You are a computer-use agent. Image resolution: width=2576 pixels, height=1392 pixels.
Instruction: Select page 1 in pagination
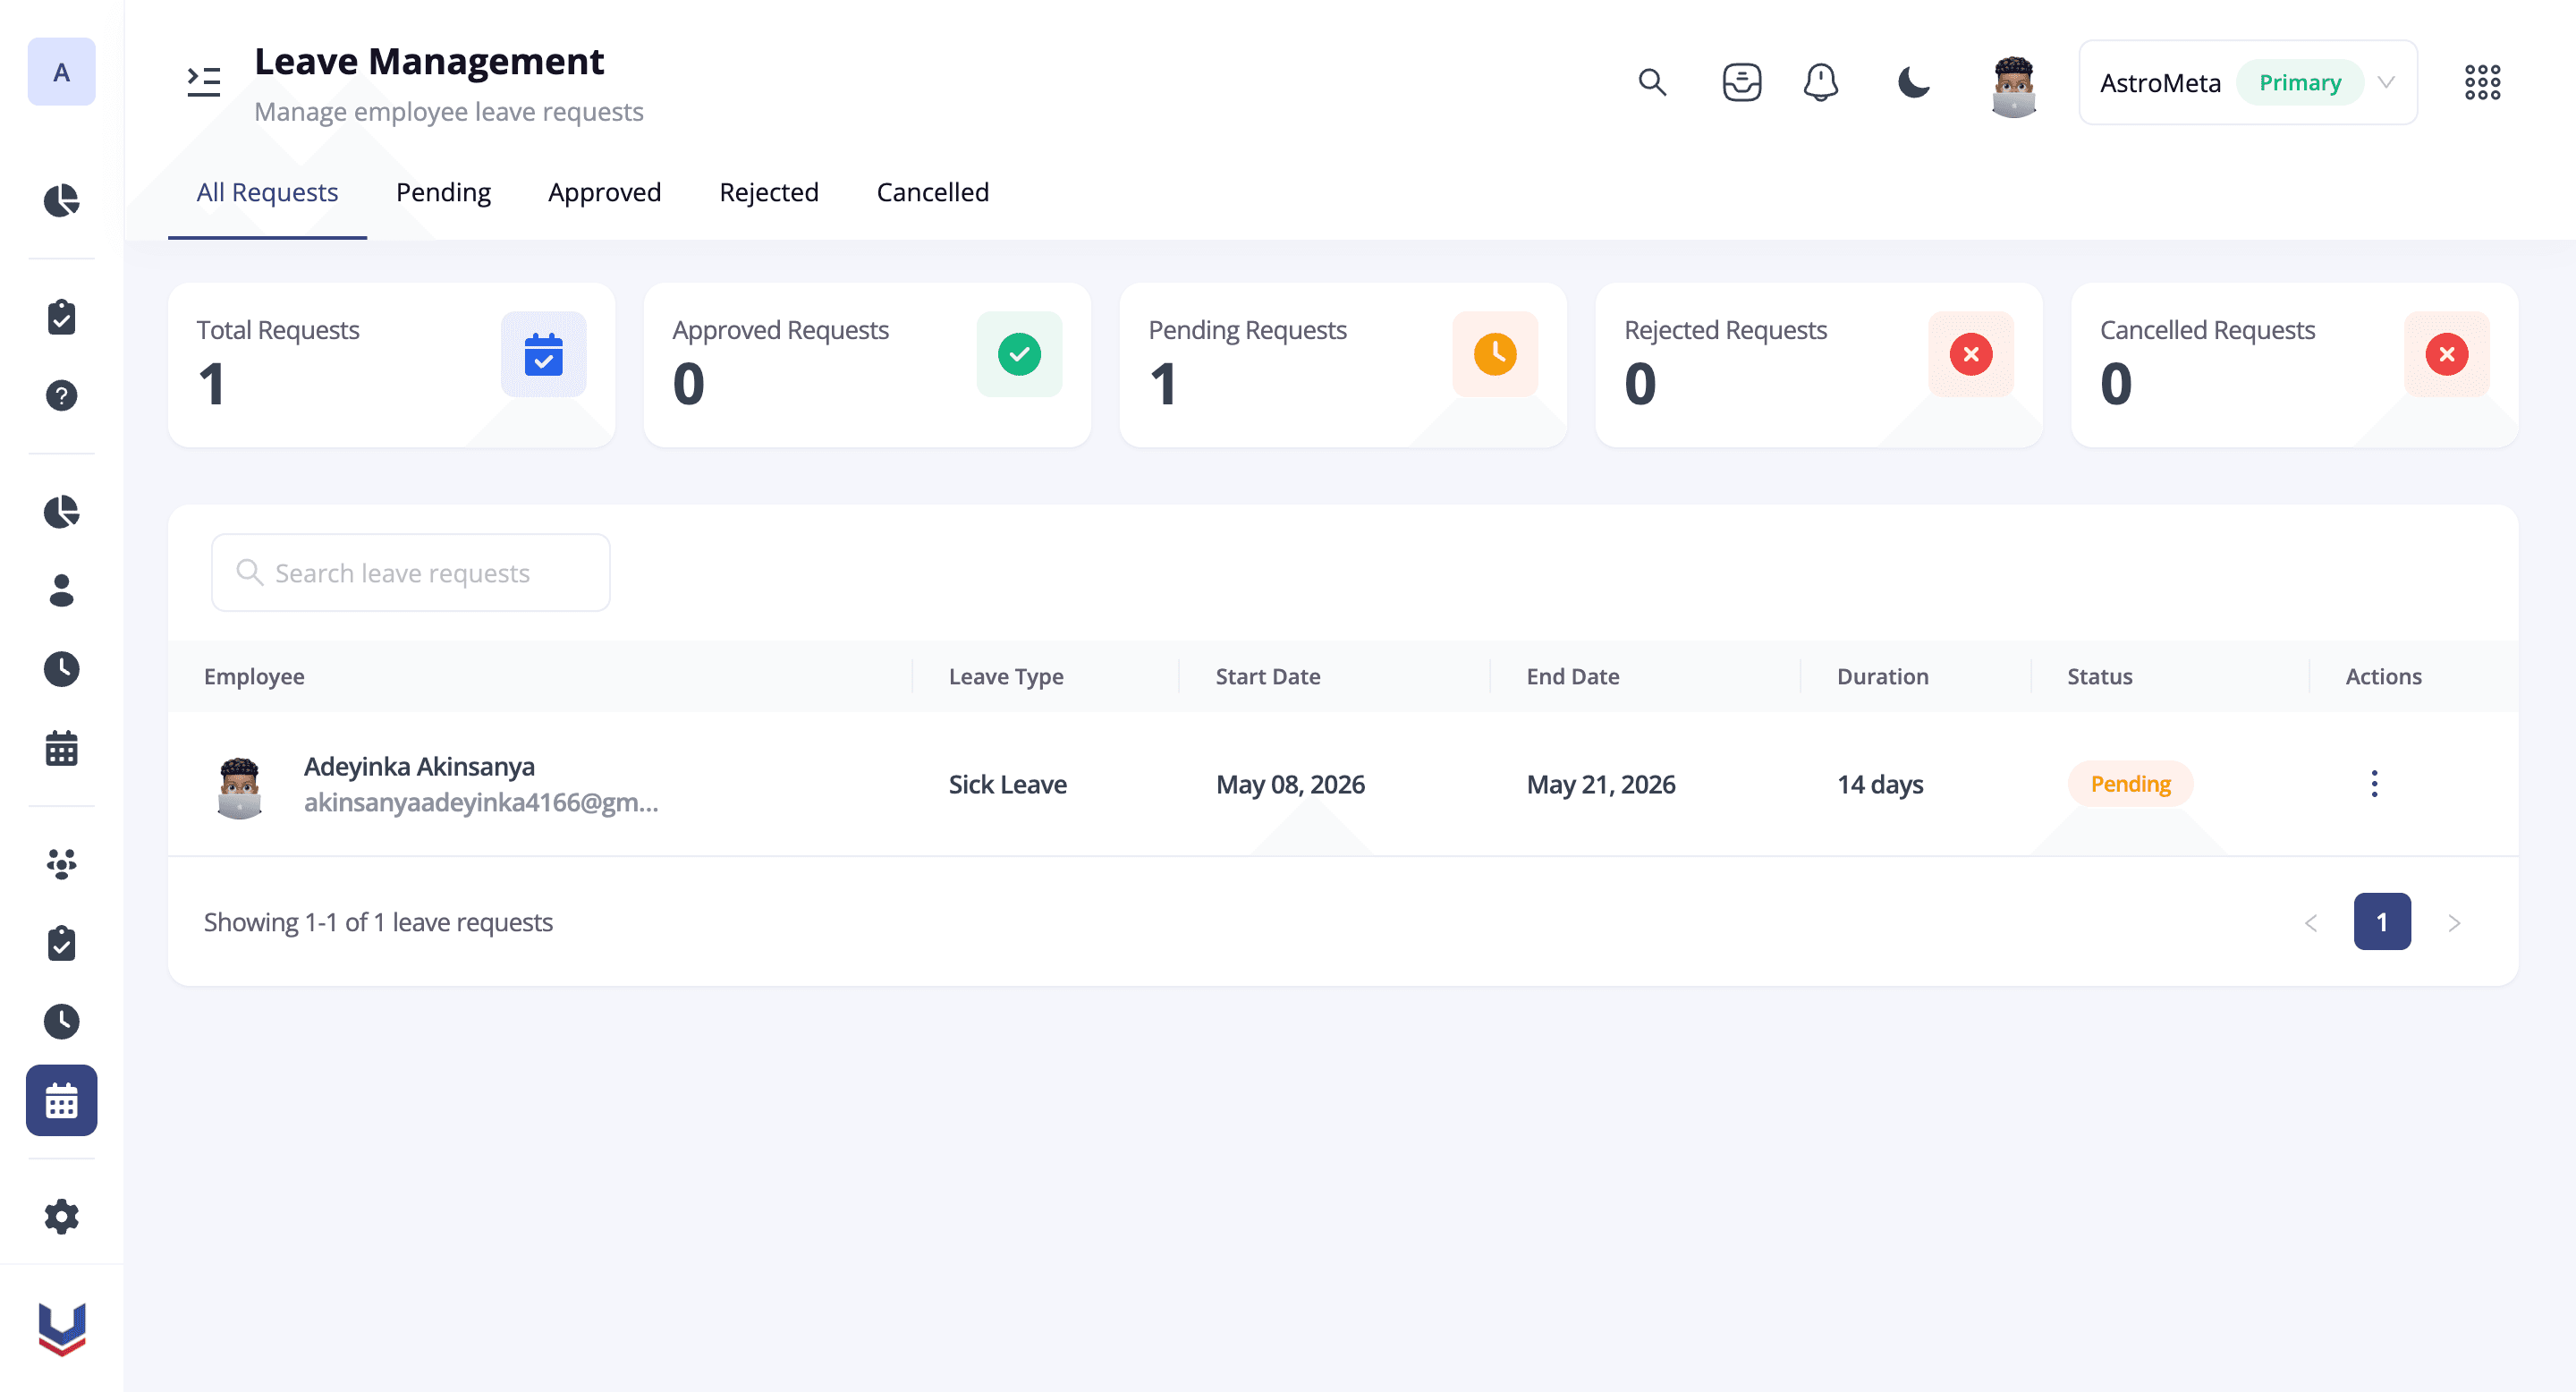[2381, 922]
